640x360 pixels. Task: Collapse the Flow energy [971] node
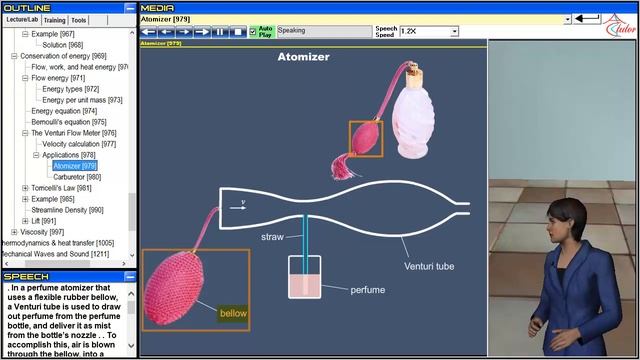click(x=25, y=78)
